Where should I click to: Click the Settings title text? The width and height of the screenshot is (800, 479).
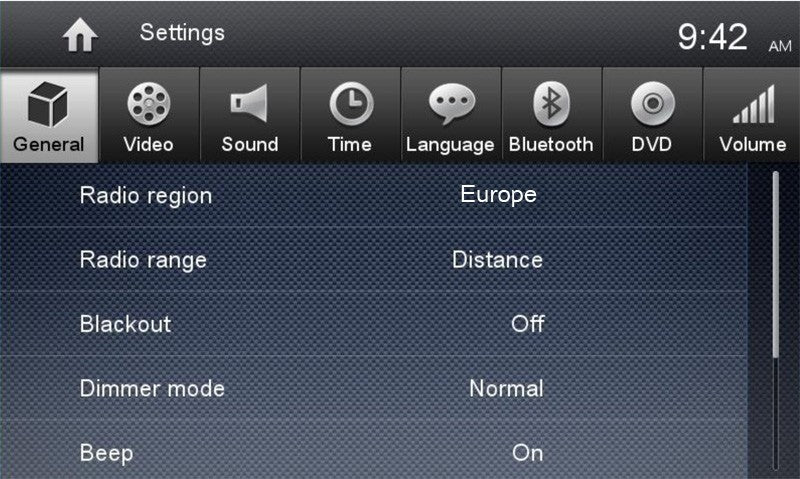[182, 33]
